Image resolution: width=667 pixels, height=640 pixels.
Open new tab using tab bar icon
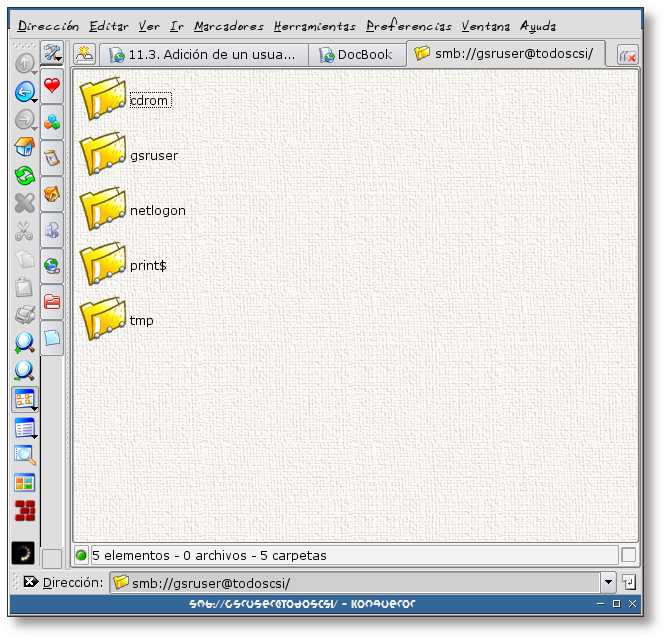[x=85, y=55]
